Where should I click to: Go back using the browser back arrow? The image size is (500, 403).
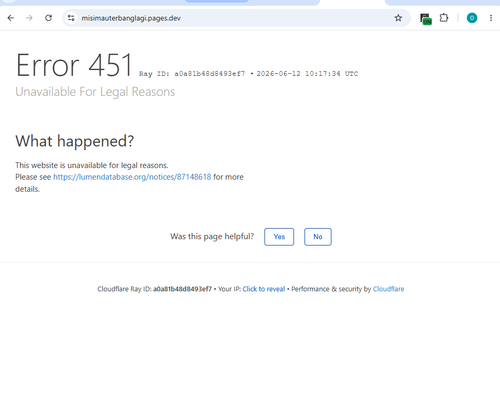pyautogui.click(x=11, y=18)
